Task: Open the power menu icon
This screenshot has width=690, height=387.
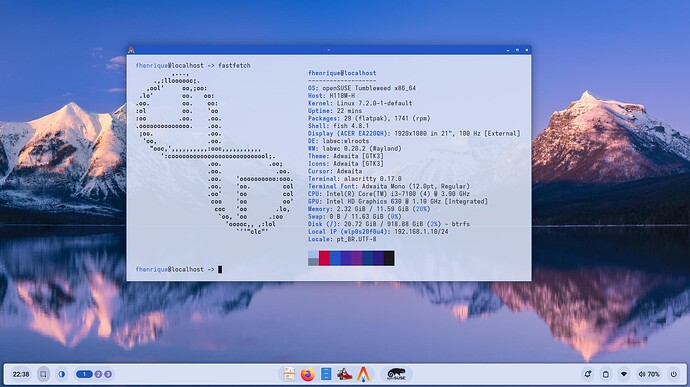Action: [x=674, y=374]
